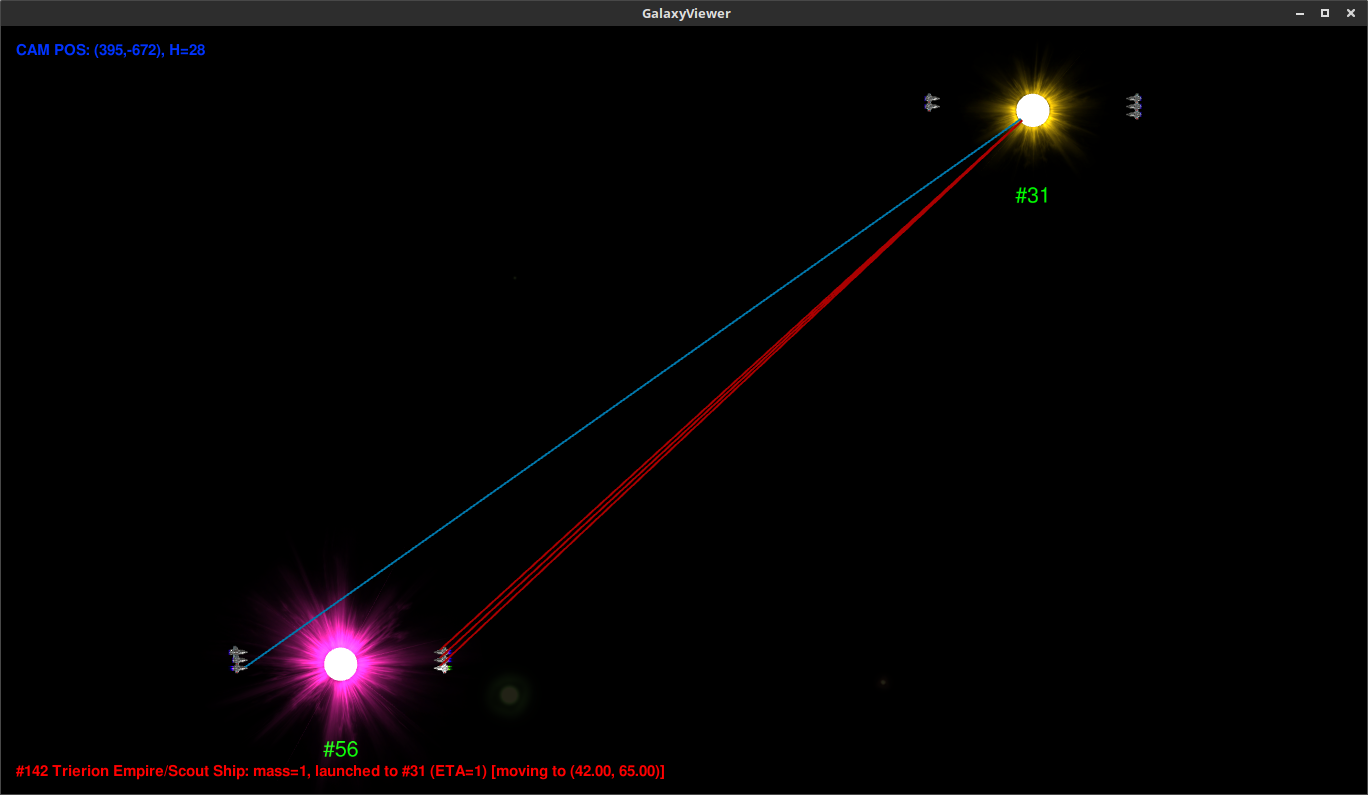The height and width of the screenshot is (795, 1368).
Task: Select the dim green star near #56
Action: [x=509, y=694]
